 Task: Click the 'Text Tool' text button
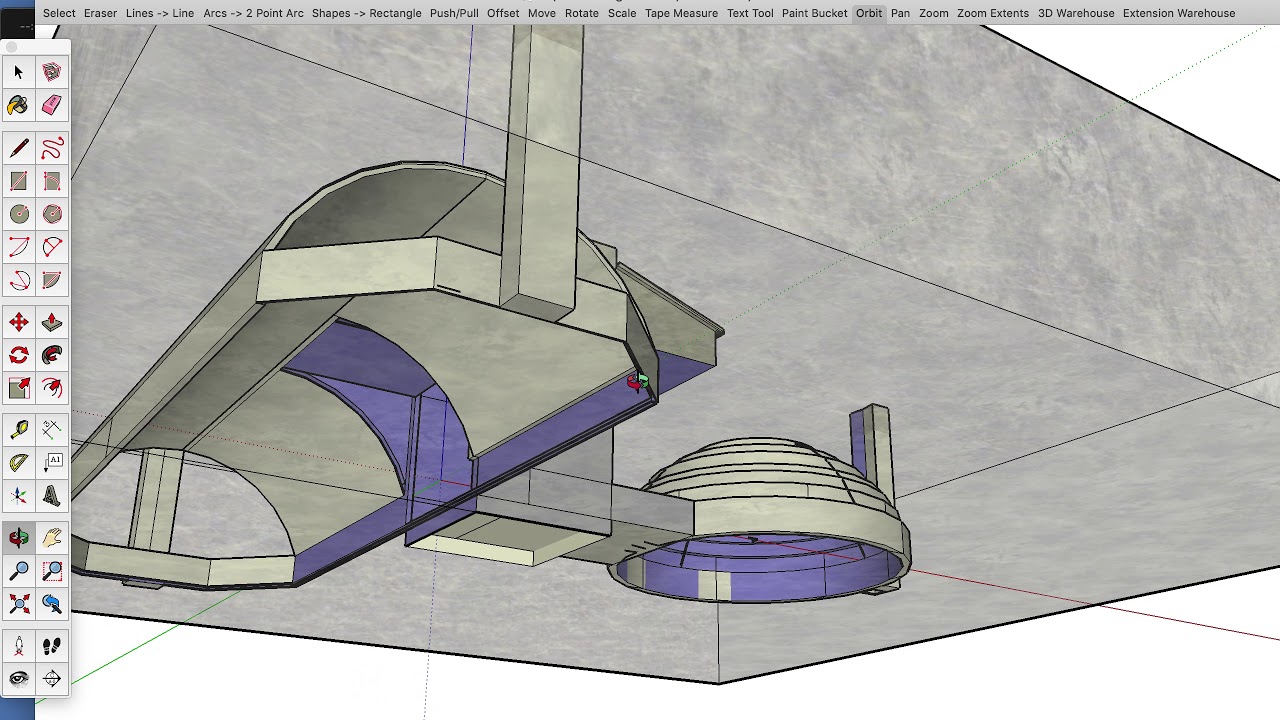(x=750, y=13)
